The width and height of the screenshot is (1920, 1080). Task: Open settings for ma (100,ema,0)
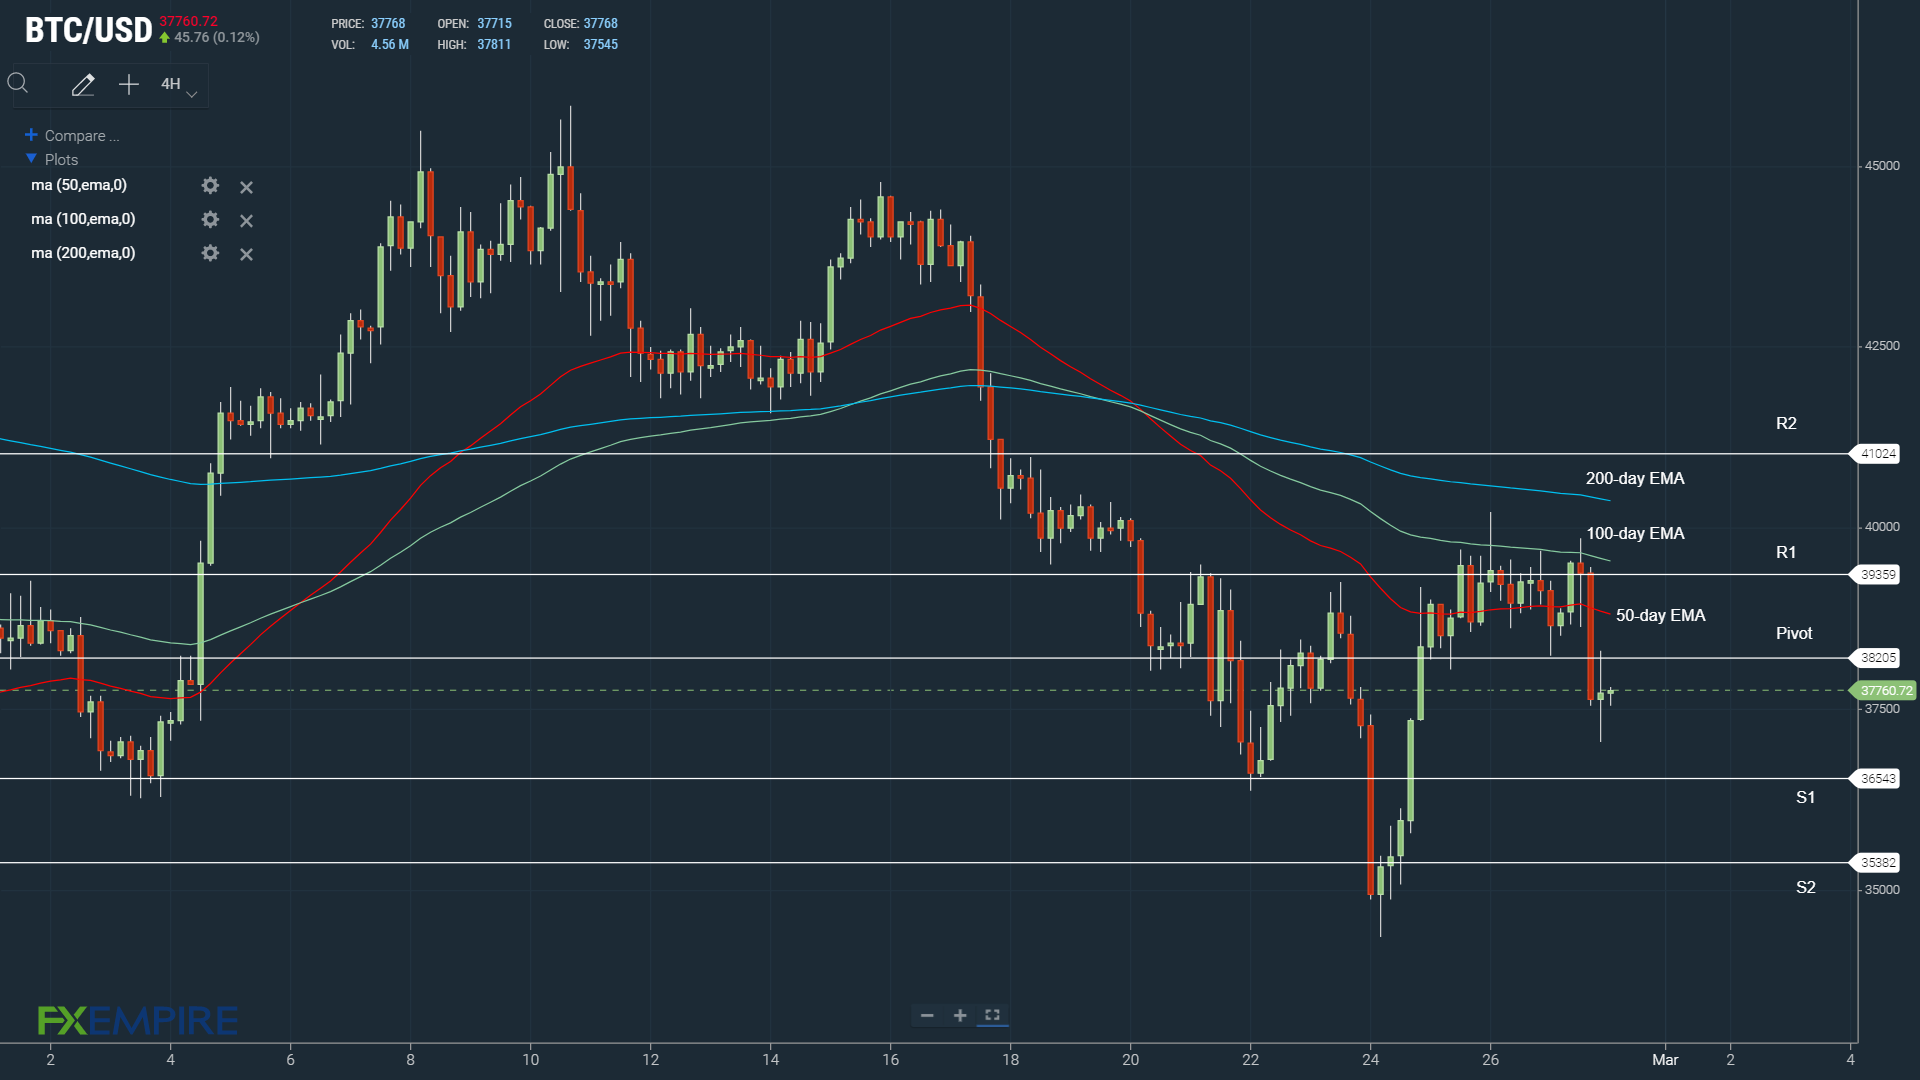(x=210, y=220)
